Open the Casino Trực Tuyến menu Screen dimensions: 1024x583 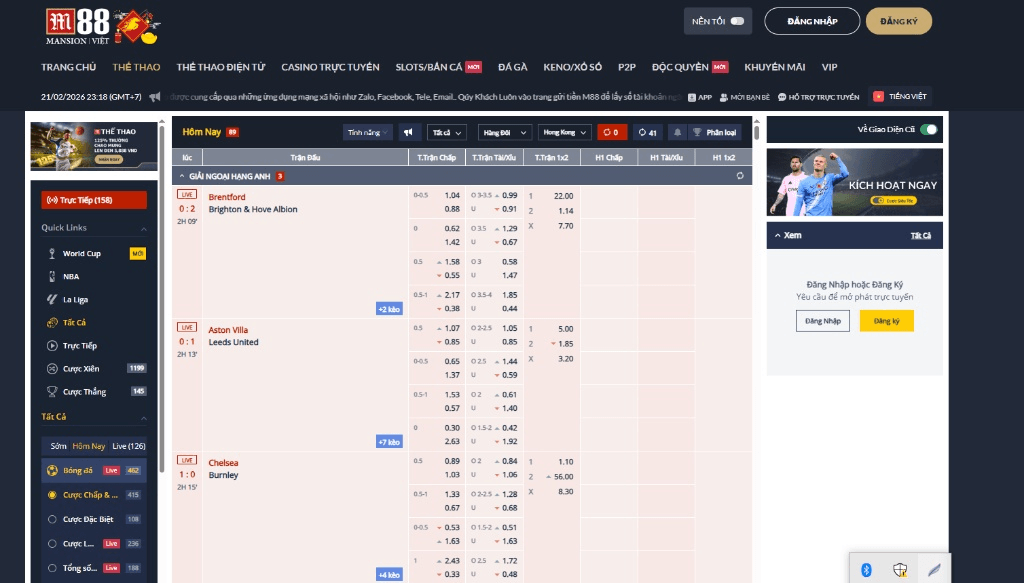[330, 67]
